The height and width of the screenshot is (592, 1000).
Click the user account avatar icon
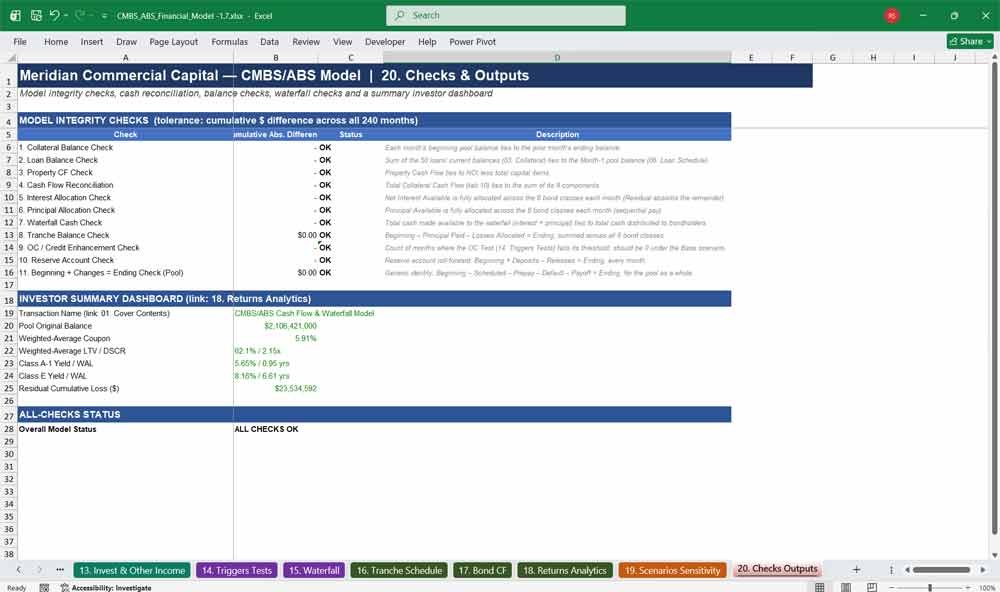(892, 15)
